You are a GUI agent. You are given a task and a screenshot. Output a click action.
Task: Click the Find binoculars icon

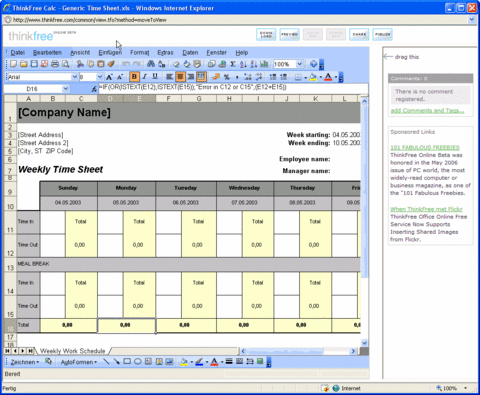tap(151, 64)
